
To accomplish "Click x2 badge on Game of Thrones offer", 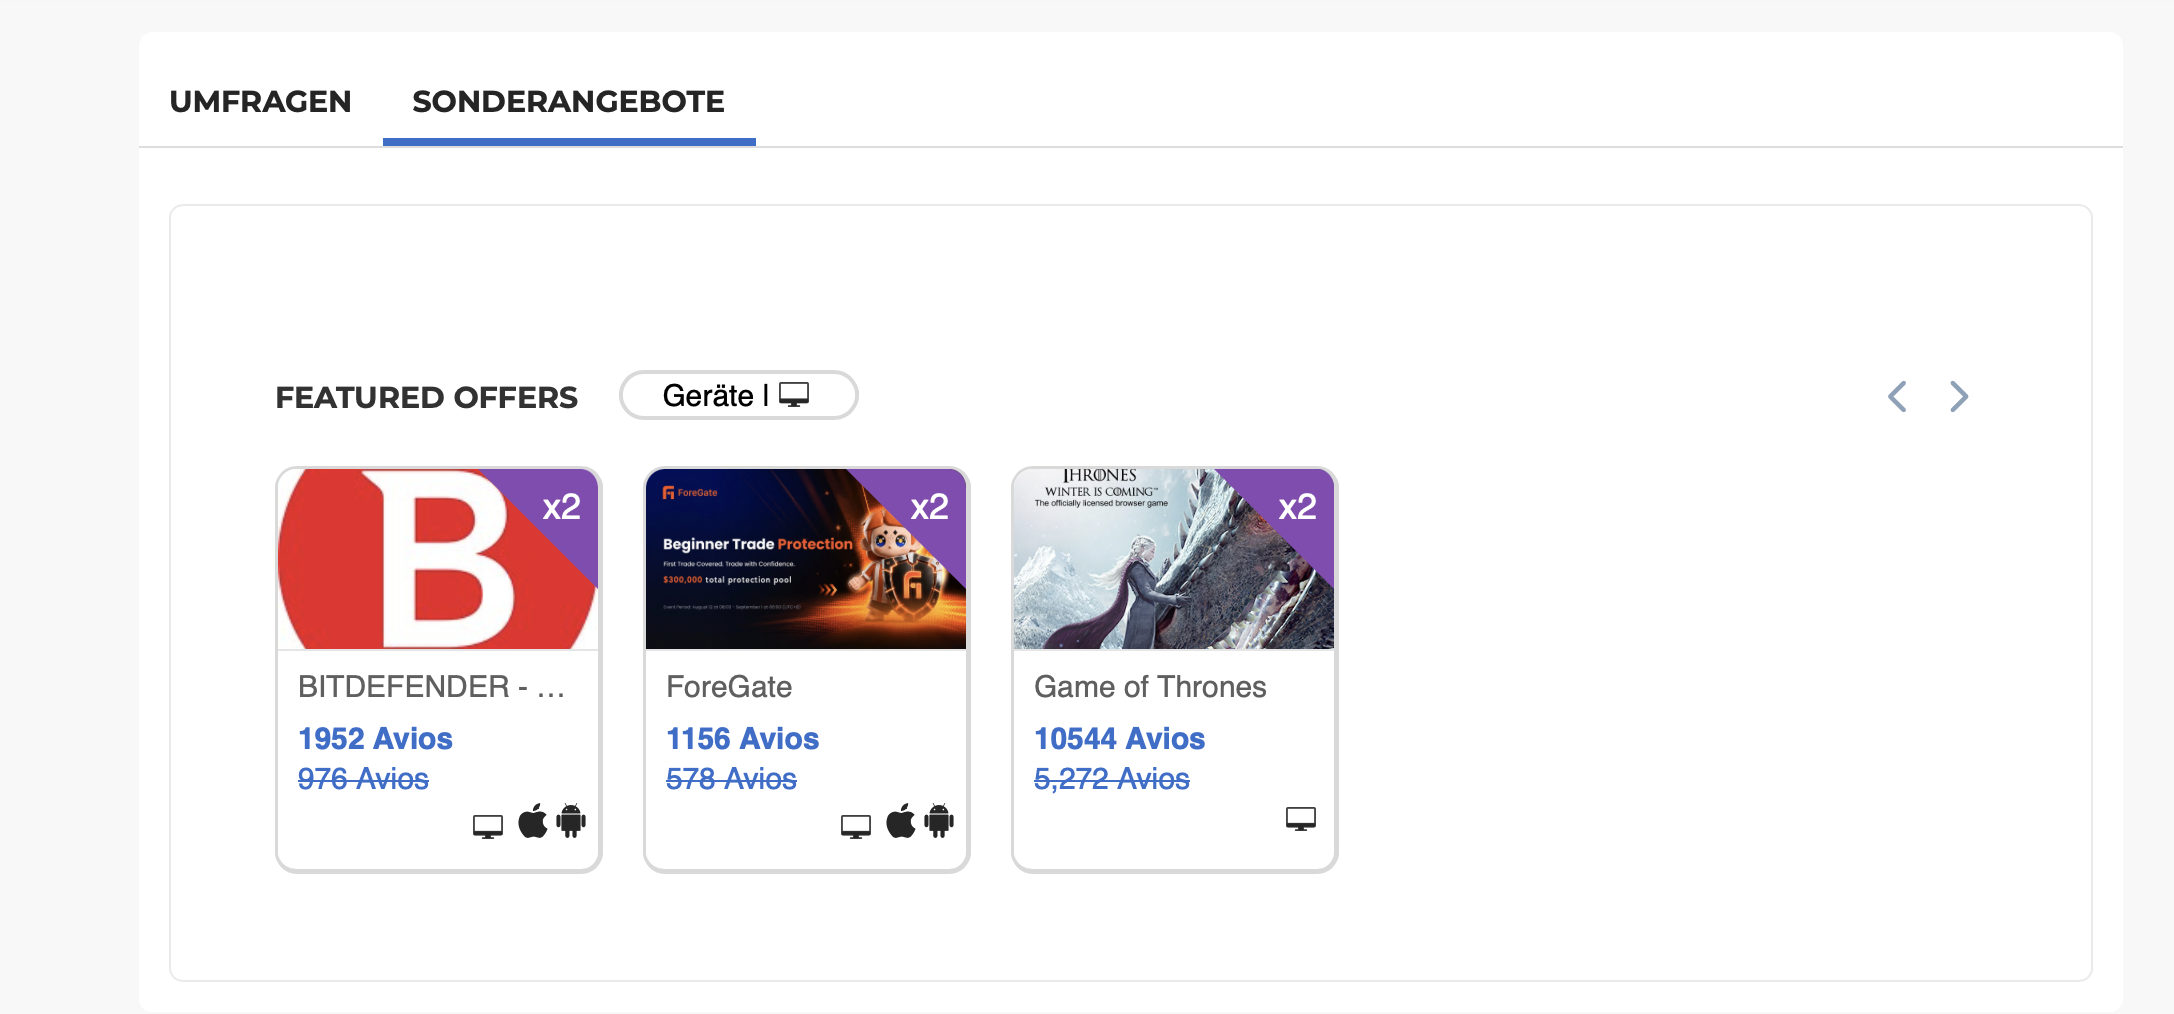I will (x=1298, y=507).
